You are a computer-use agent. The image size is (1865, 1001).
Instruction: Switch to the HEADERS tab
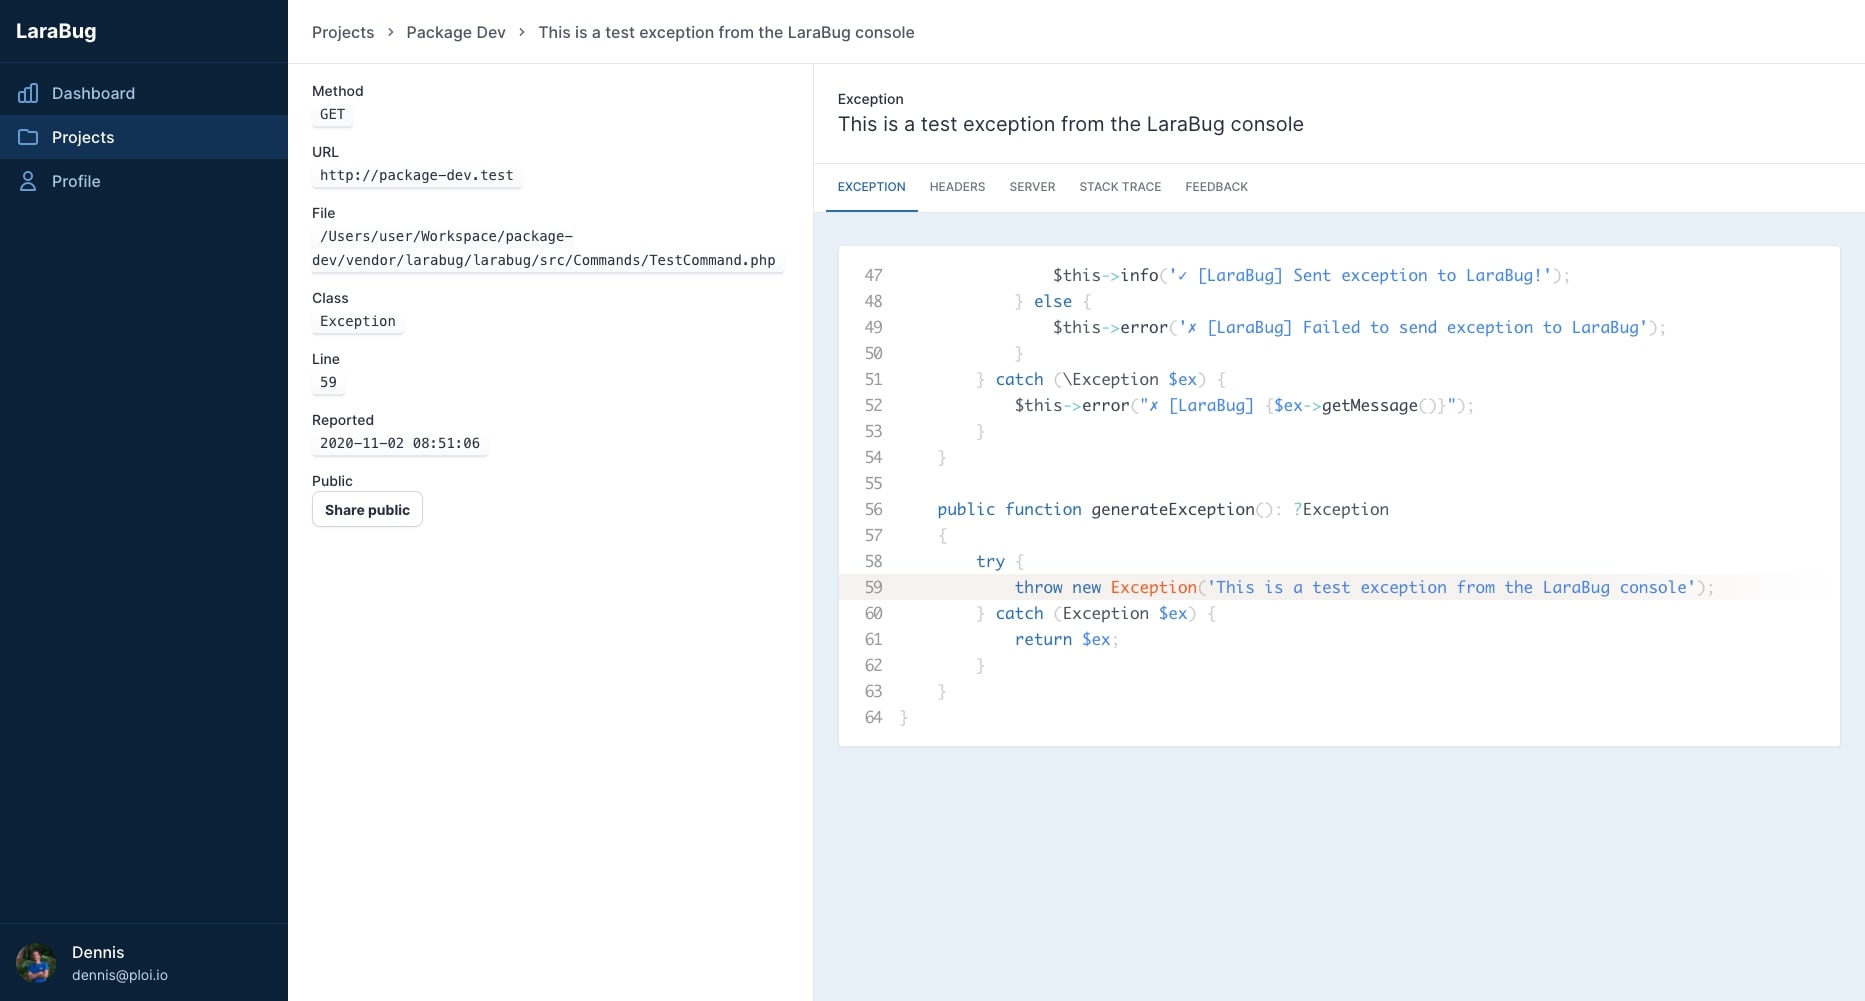[957, 187]
